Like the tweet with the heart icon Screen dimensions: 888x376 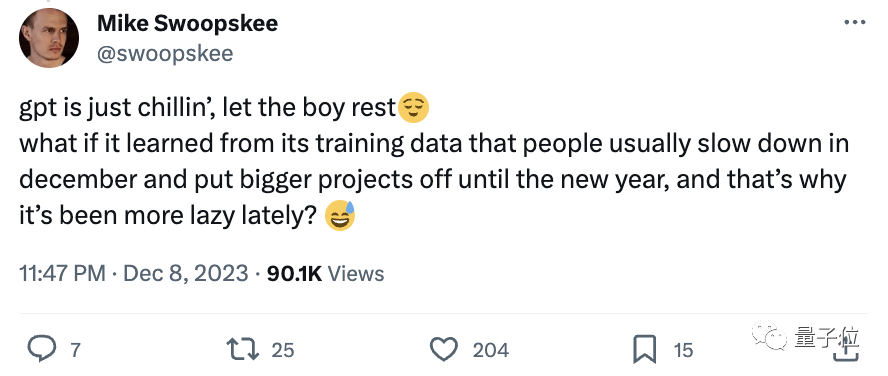tap(444, 349)
